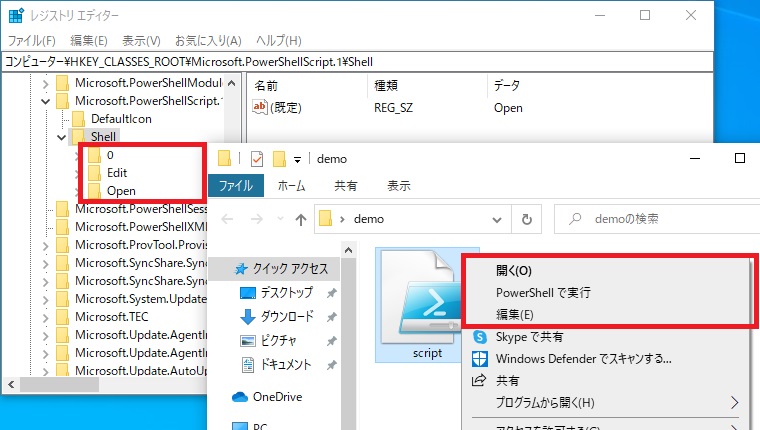The image size is (760, 430).
Task: Expand the Microsoft.Update.AutoUp key
Action: 46,372
